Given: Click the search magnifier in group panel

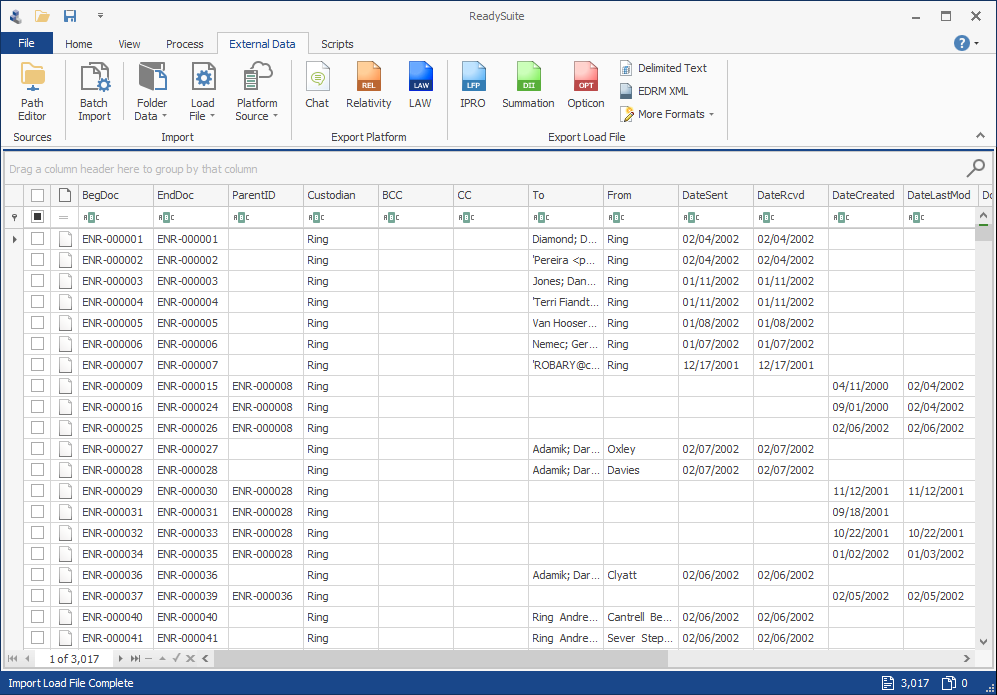Looking at the screenshot, I should [x=975, y=168].
